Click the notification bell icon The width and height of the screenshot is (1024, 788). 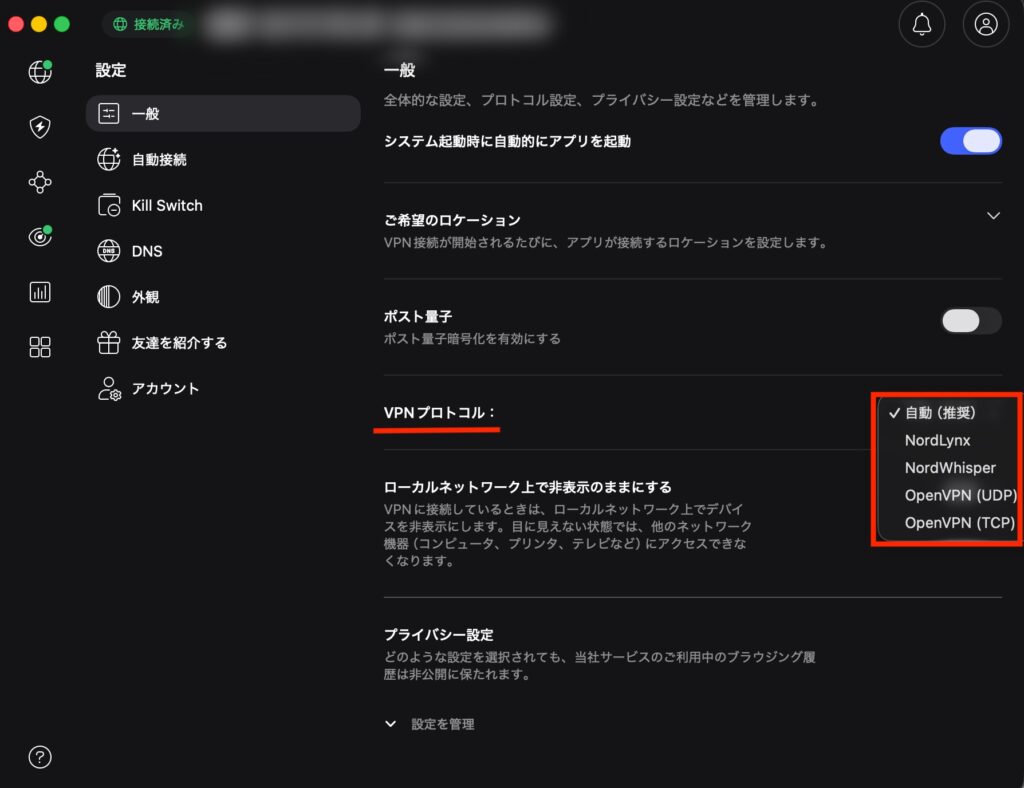(921, 24)
